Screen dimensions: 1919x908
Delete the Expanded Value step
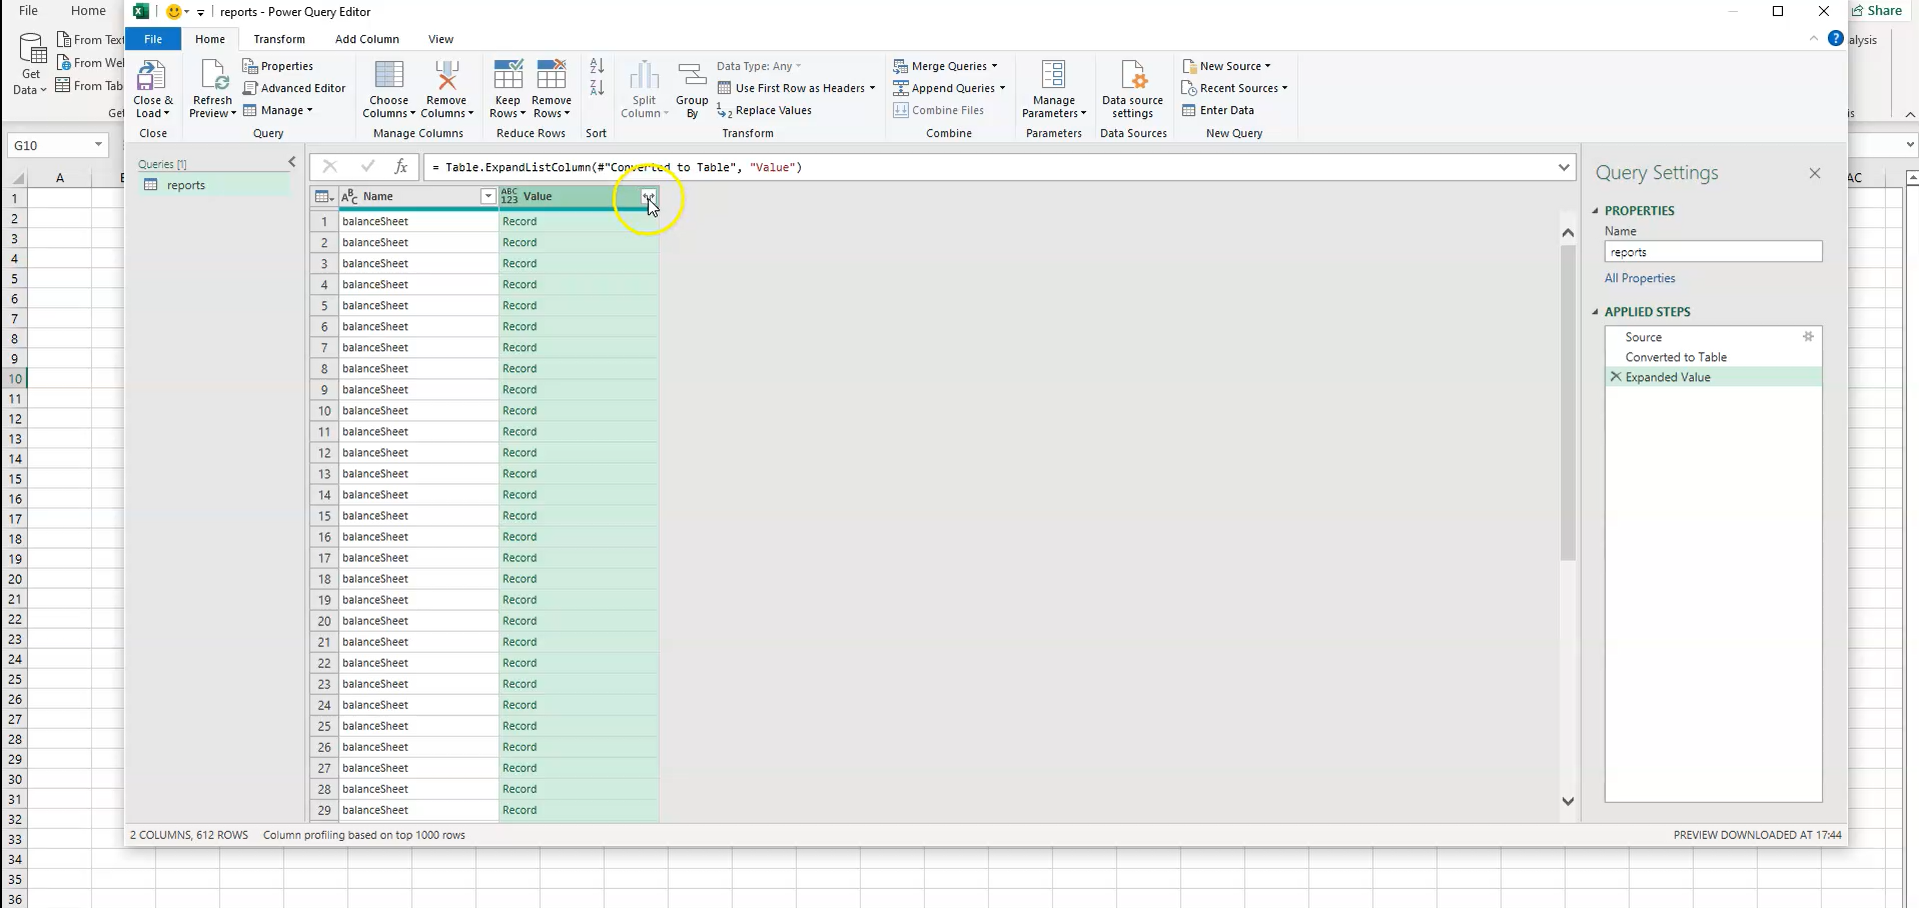pyautogui.click(x=1616, y=377)
